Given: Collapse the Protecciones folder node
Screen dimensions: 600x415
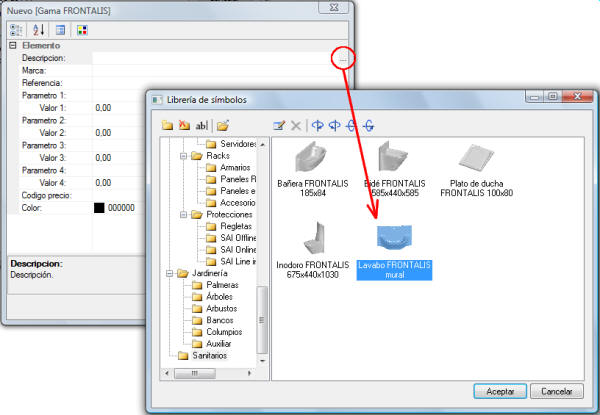Looking at the screenshot, I should click(x=183, y=215).
